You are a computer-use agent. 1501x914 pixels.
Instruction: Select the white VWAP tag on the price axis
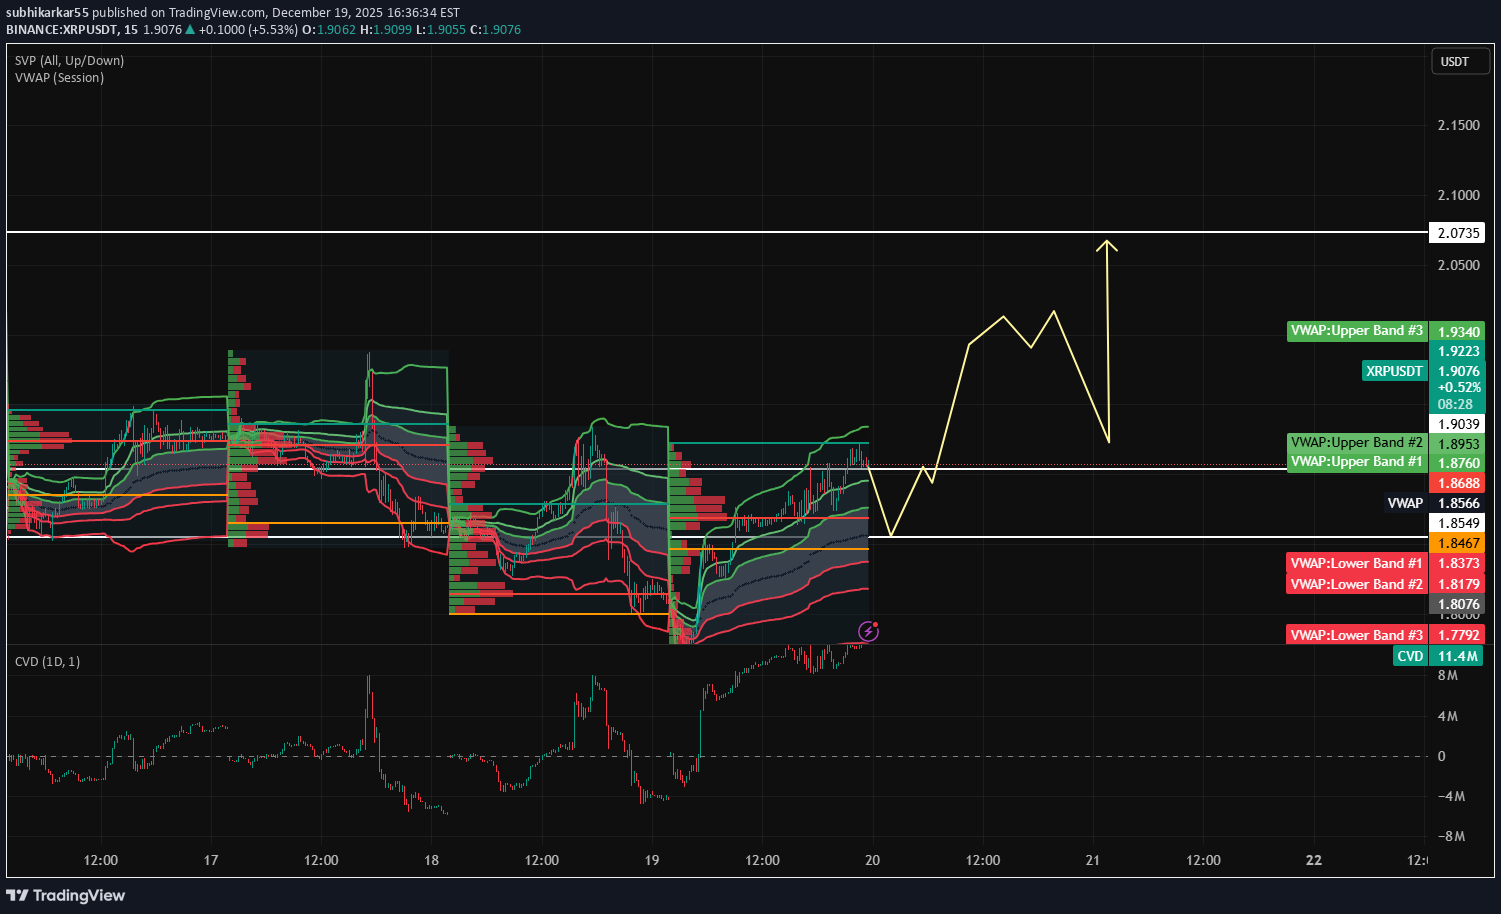click(1404, 503)
